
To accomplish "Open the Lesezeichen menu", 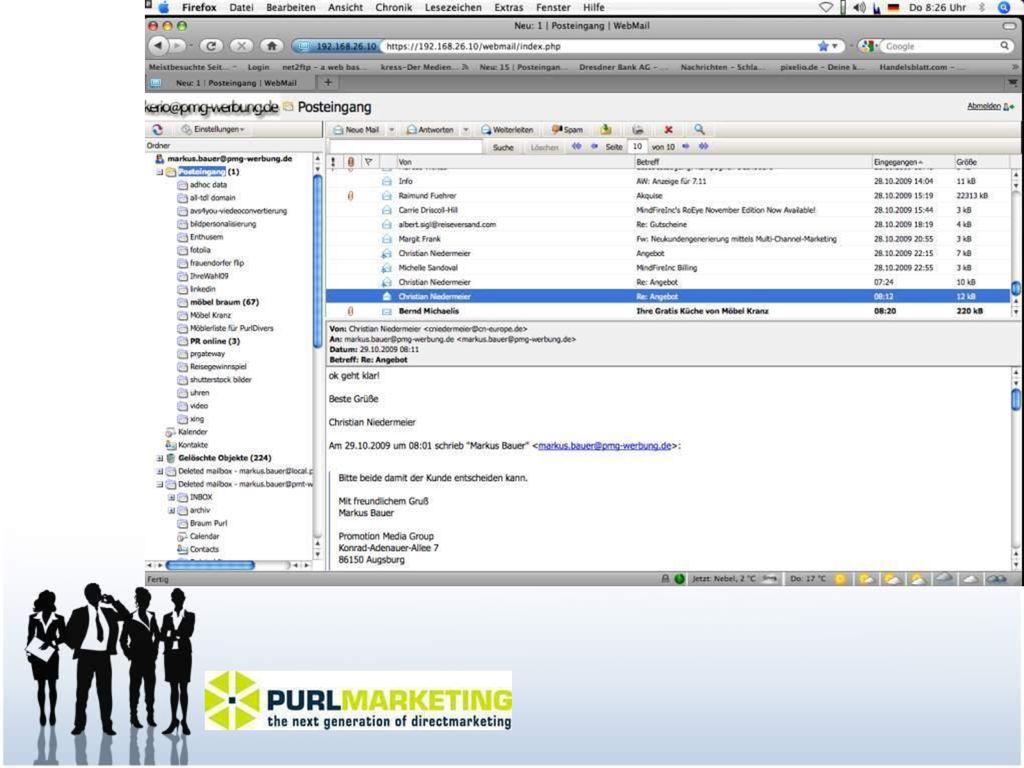I will click(x=453, y=7).
